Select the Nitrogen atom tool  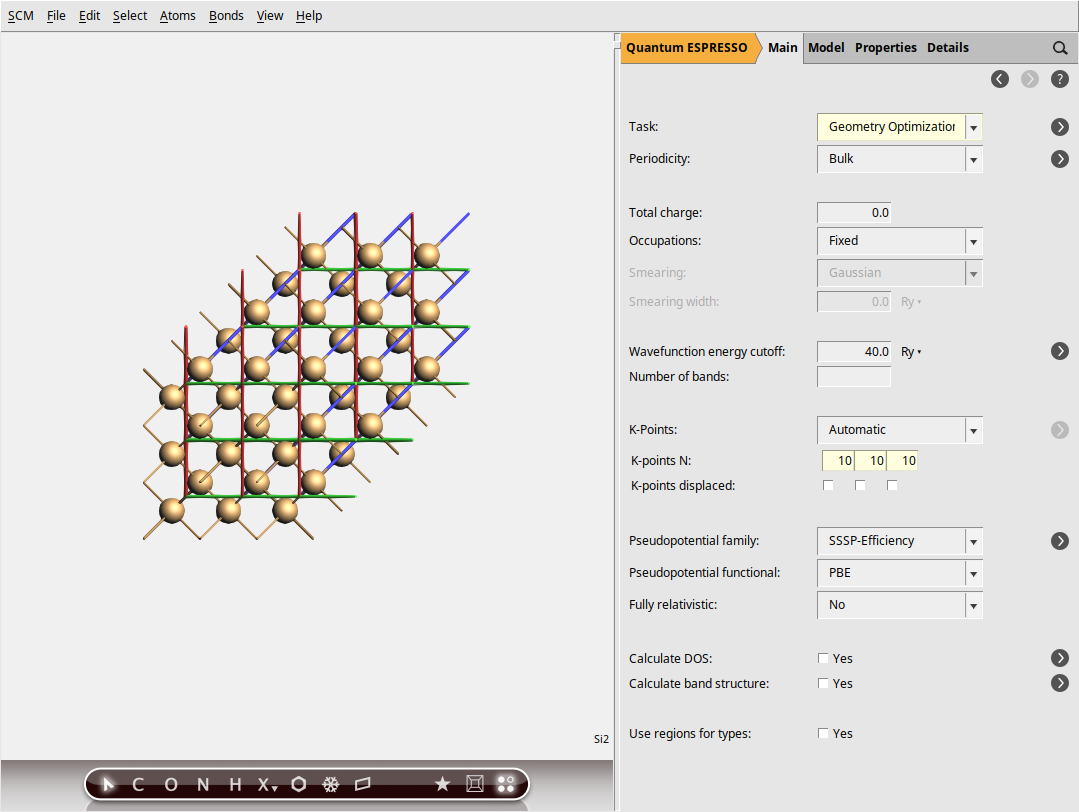202,784
